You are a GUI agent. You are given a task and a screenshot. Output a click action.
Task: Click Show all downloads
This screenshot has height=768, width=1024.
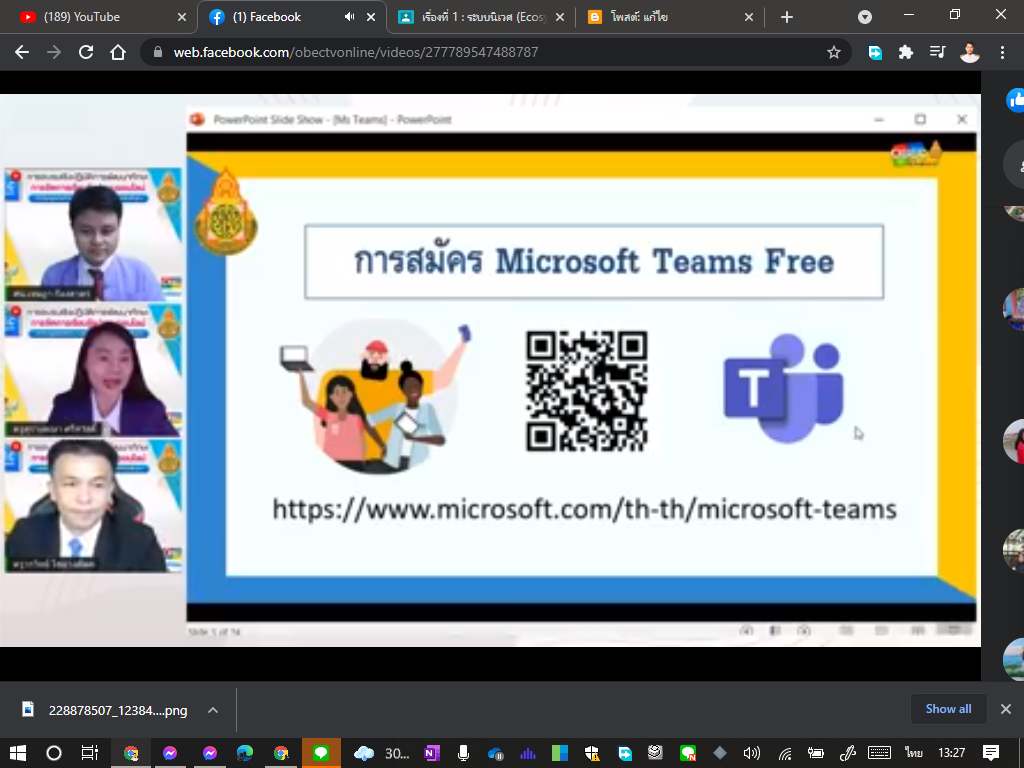coord(948,709)
